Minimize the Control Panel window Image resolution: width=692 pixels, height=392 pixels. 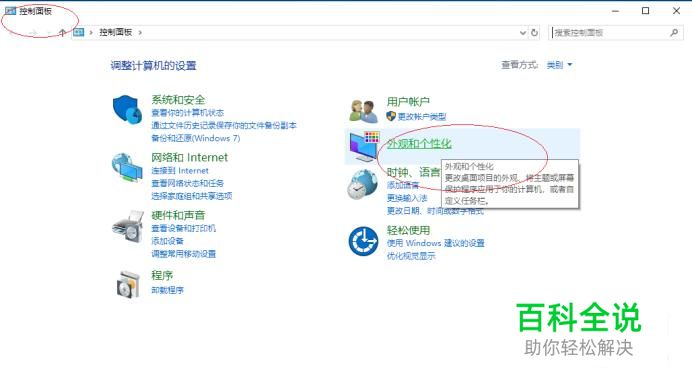tap(615, 11)
